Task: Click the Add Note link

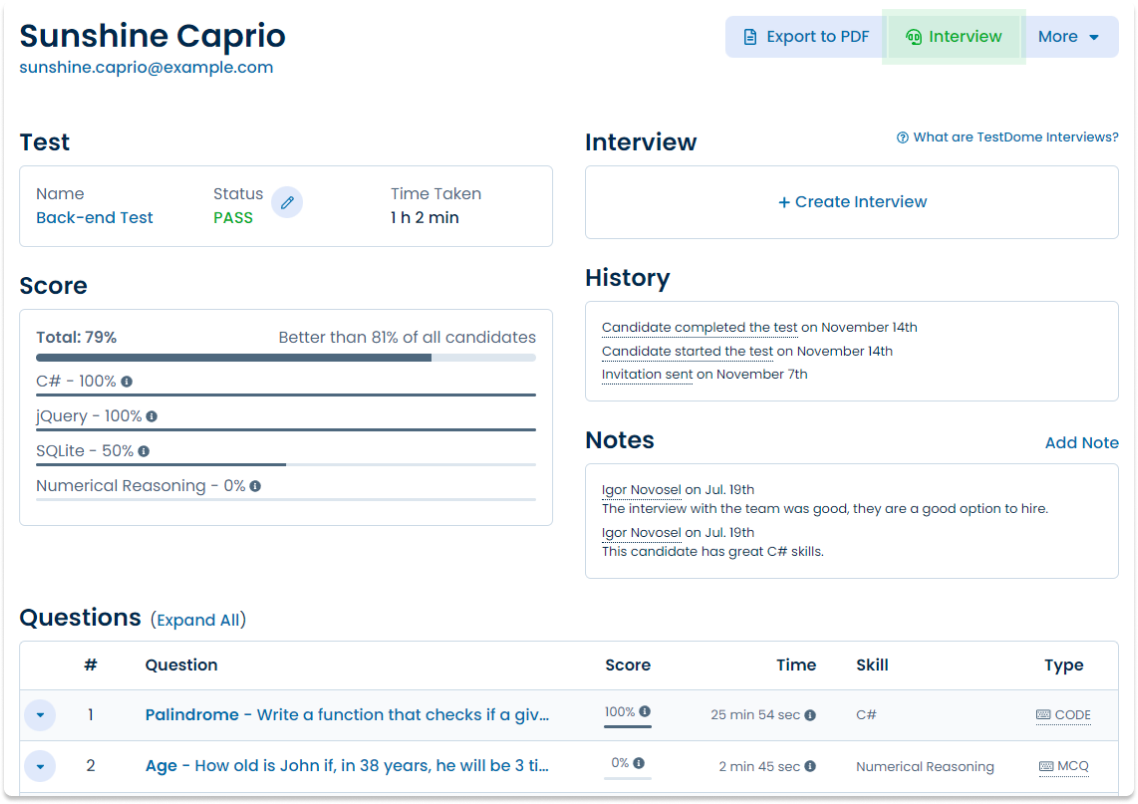Action: click(1082, 442)
